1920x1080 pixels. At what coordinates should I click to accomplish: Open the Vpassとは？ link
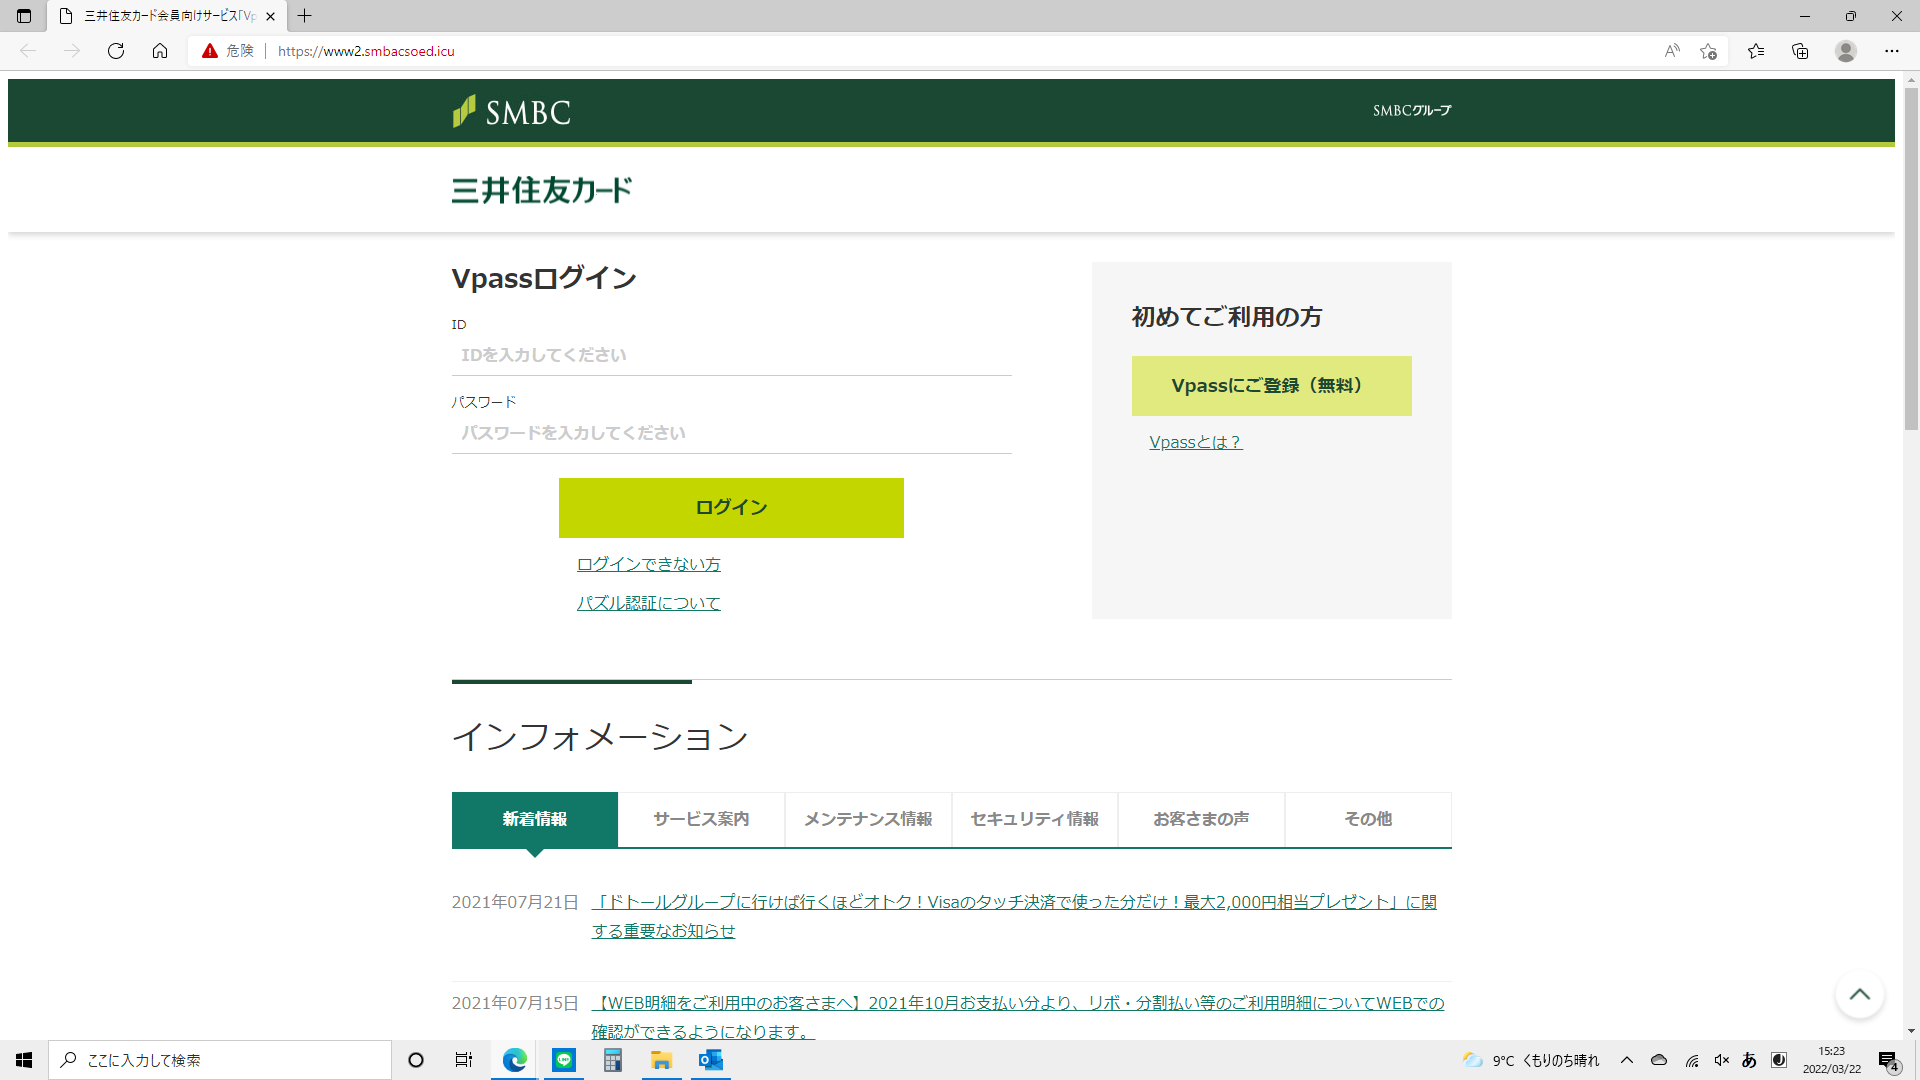(x=1195, y=442)
